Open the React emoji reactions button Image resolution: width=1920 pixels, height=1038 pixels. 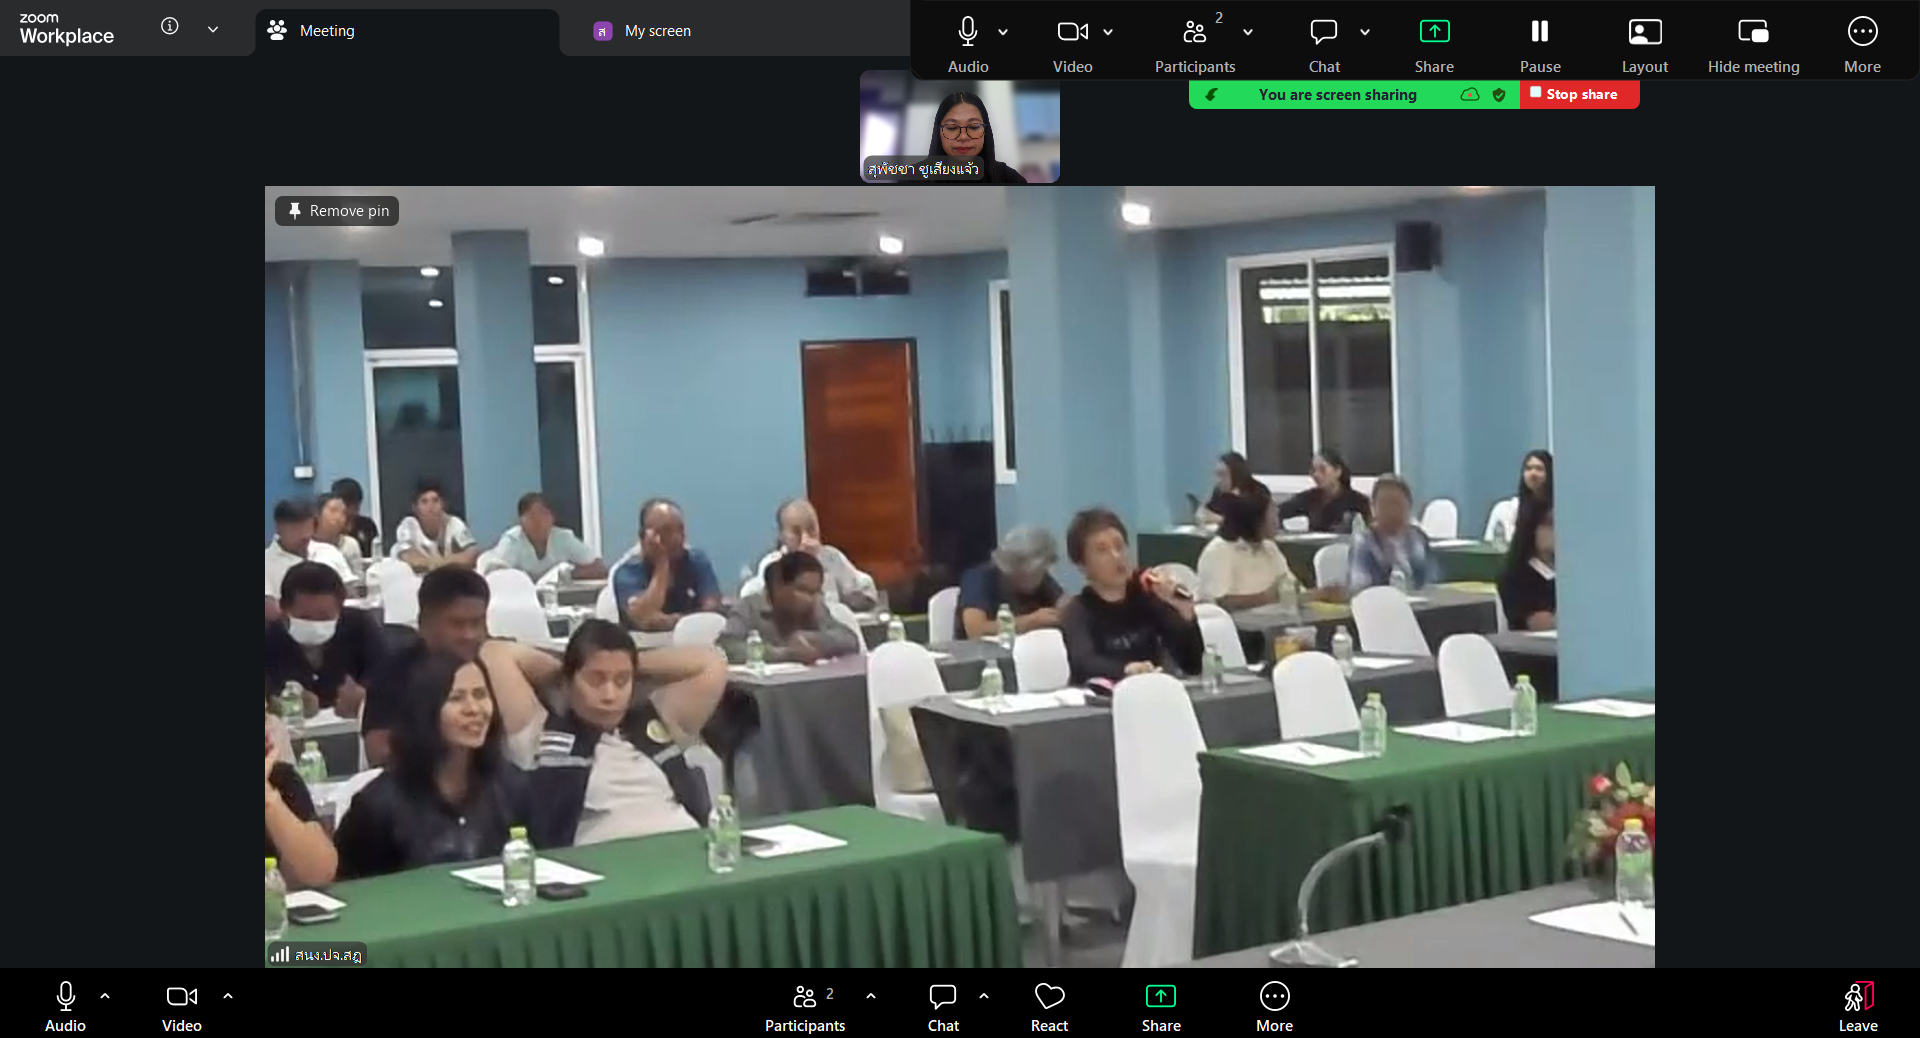[1049, 1006]
